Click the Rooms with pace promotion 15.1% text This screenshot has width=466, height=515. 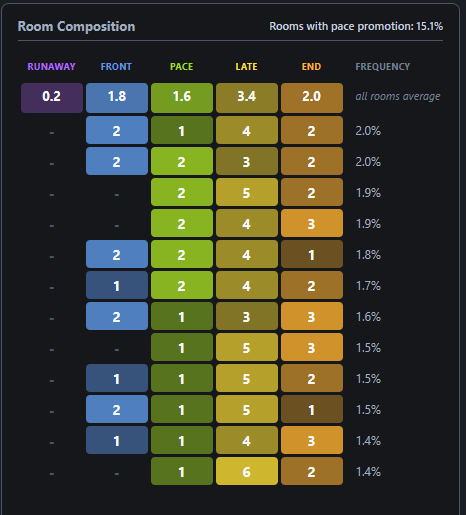[x=356, y=26]
